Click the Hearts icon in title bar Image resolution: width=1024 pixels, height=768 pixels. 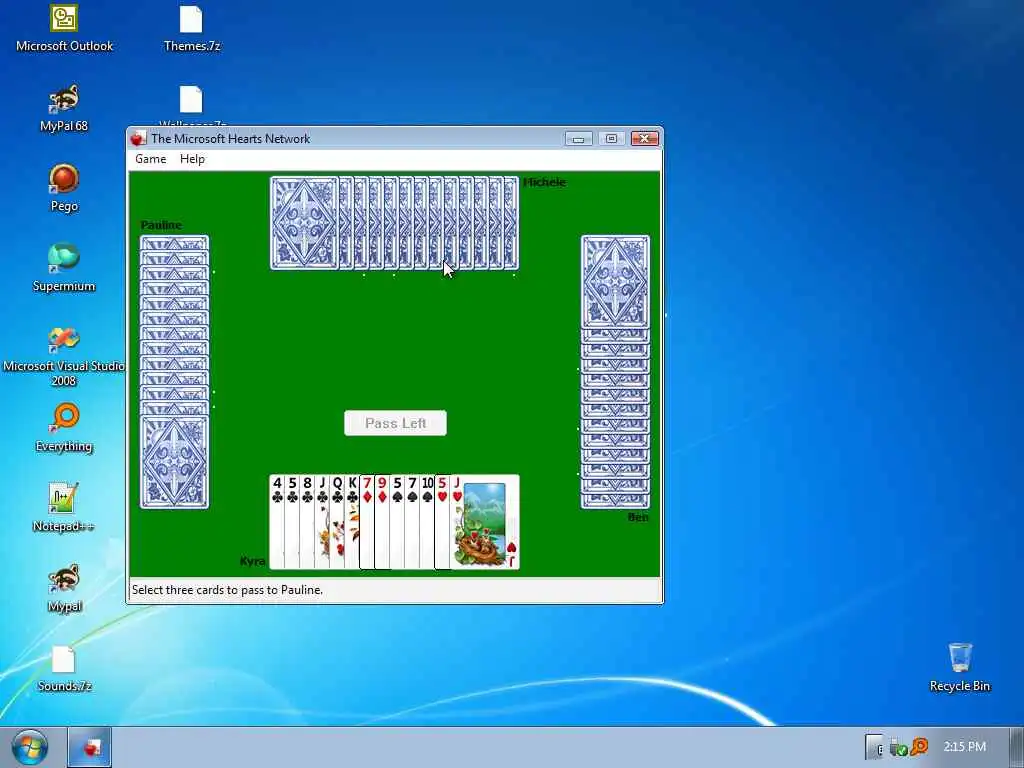tap(138, 138)
